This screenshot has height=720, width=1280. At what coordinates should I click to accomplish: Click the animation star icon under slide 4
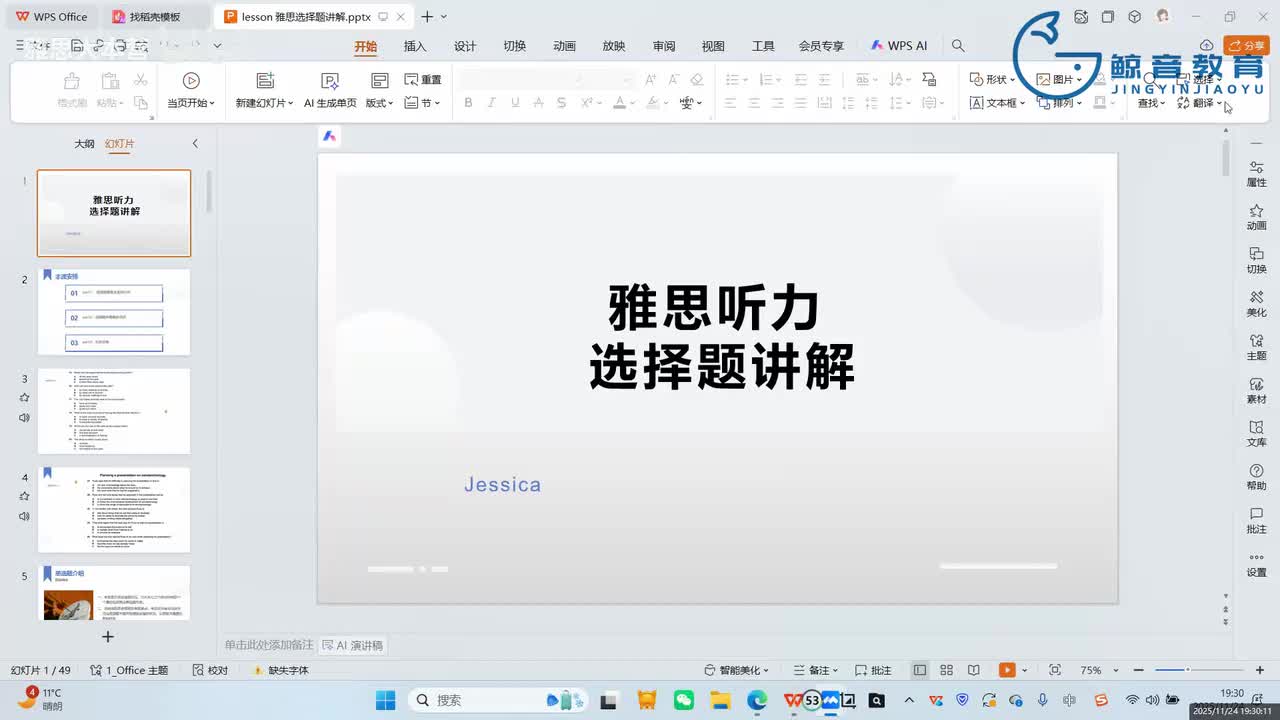24,496
